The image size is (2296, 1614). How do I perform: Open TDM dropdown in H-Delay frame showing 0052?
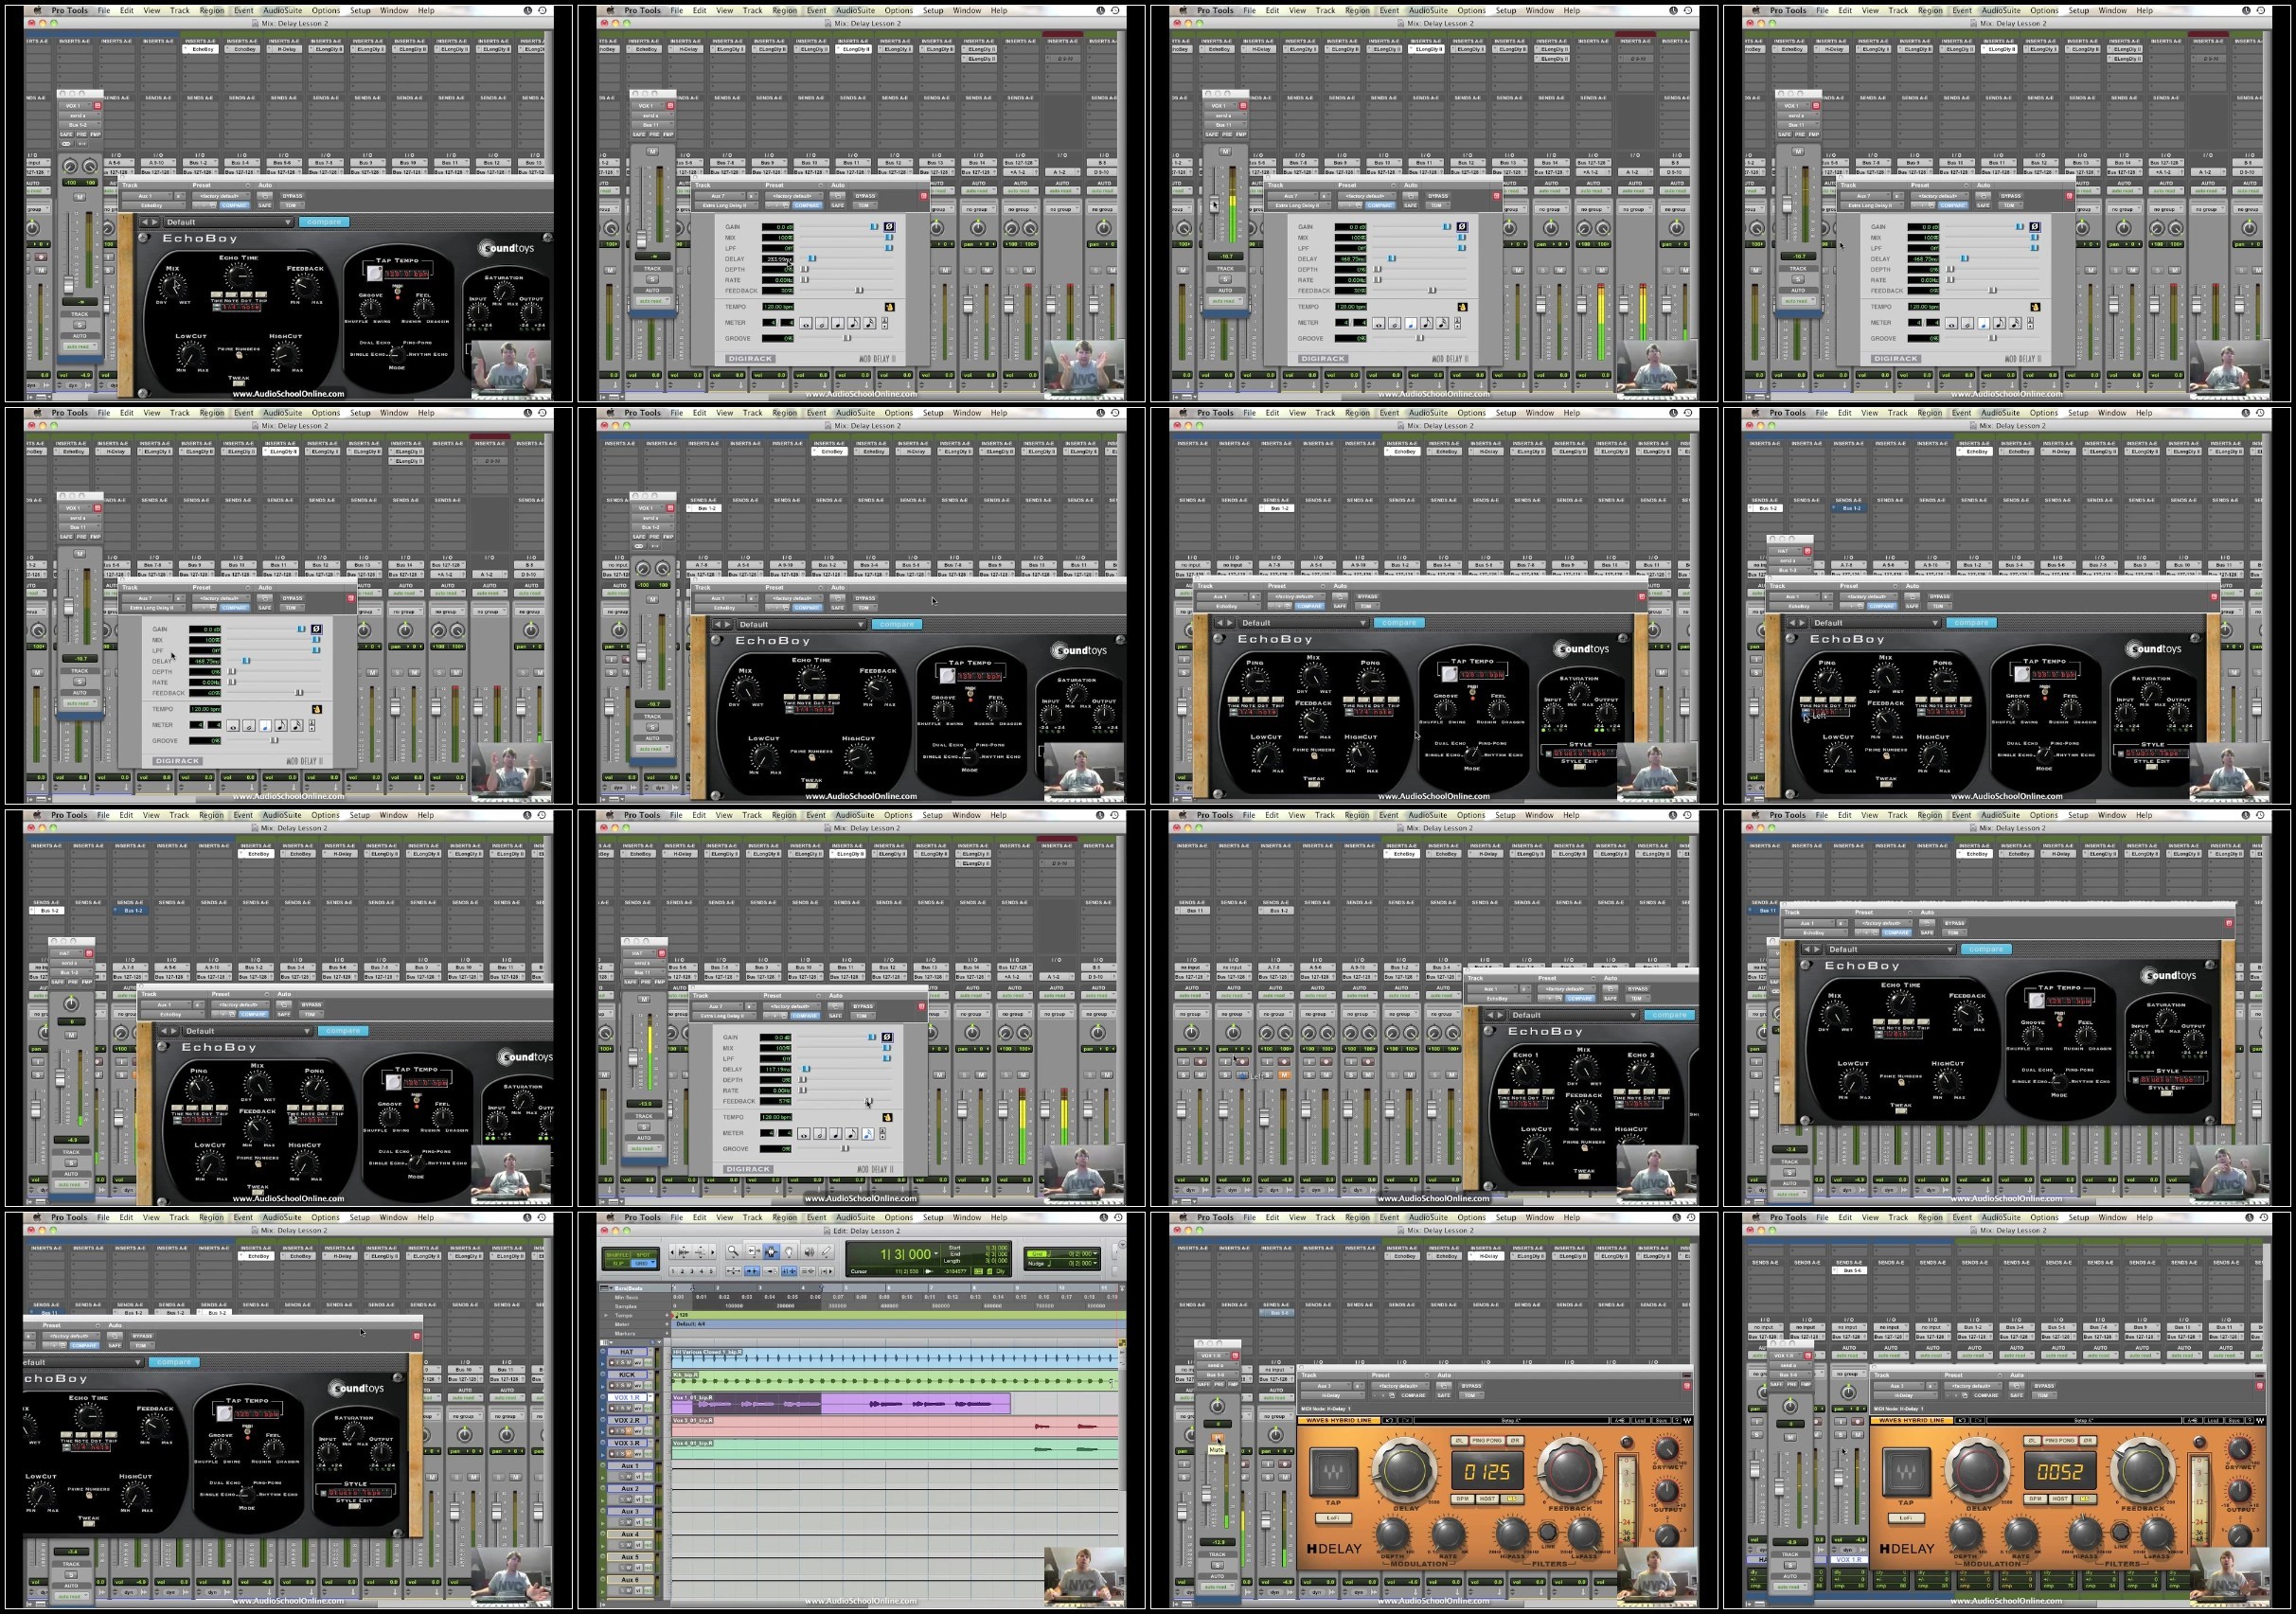[2045, 1396]
